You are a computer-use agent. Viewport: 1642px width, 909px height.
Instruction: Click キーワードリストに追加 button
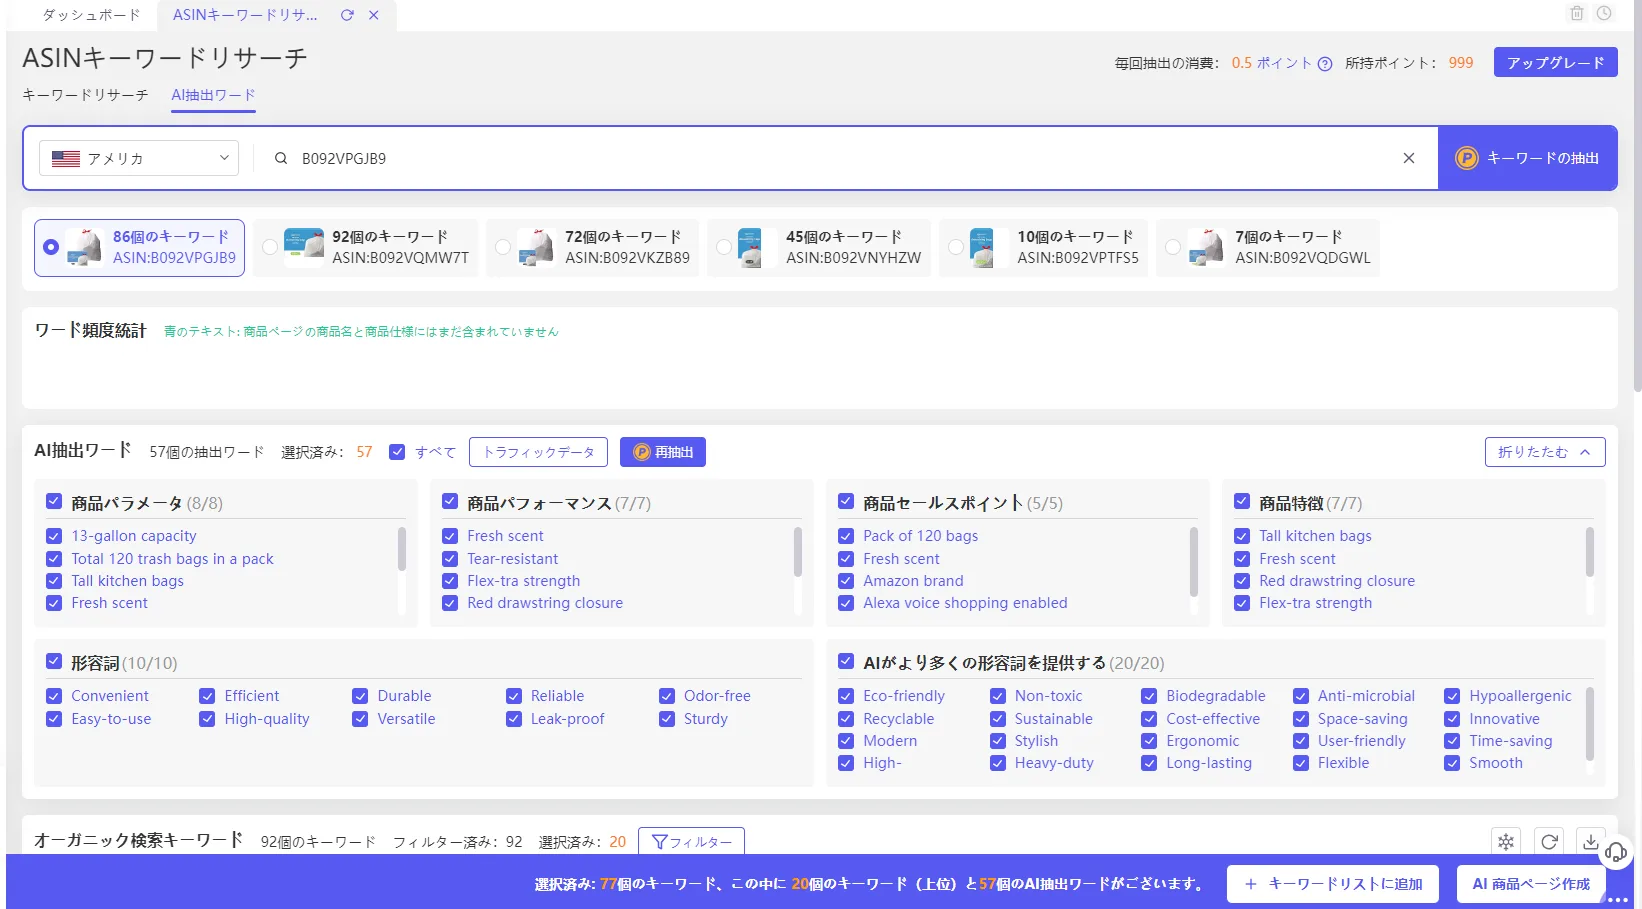tap(1333, 884)
